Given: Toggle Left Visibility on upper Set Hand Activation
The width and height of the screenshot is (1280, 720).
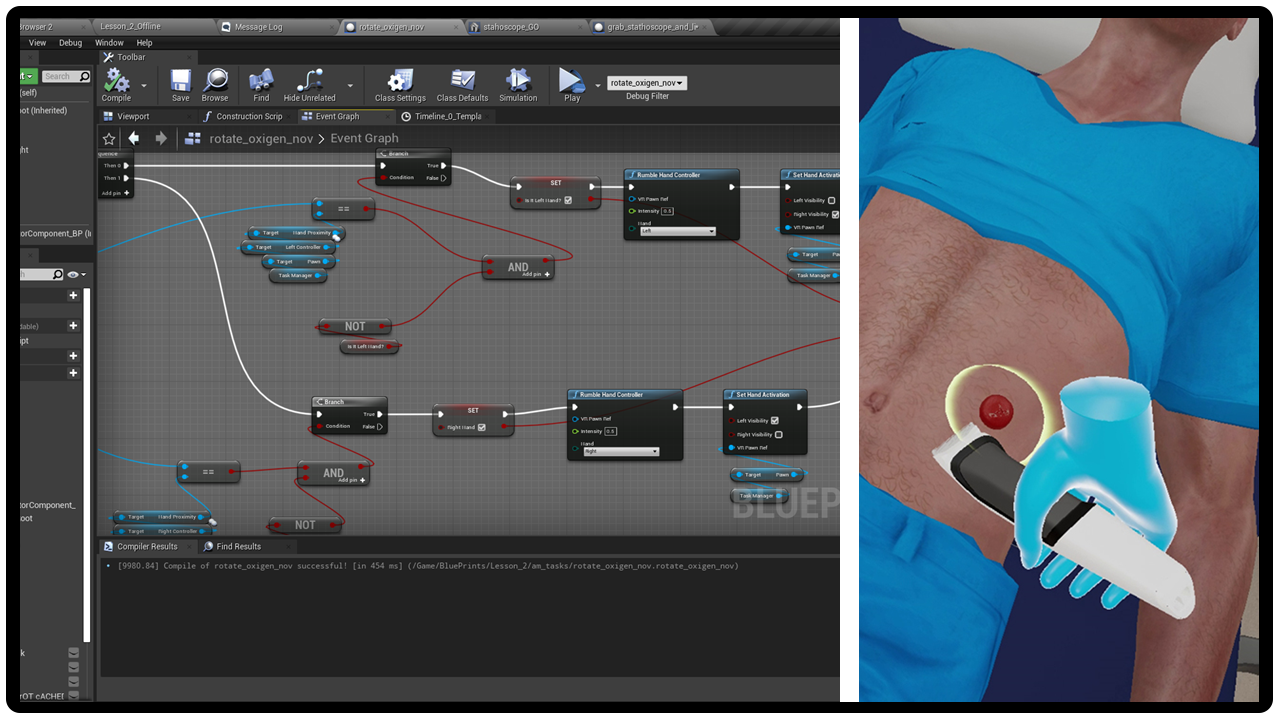Looking at the screenshot, I should (831, 200).
